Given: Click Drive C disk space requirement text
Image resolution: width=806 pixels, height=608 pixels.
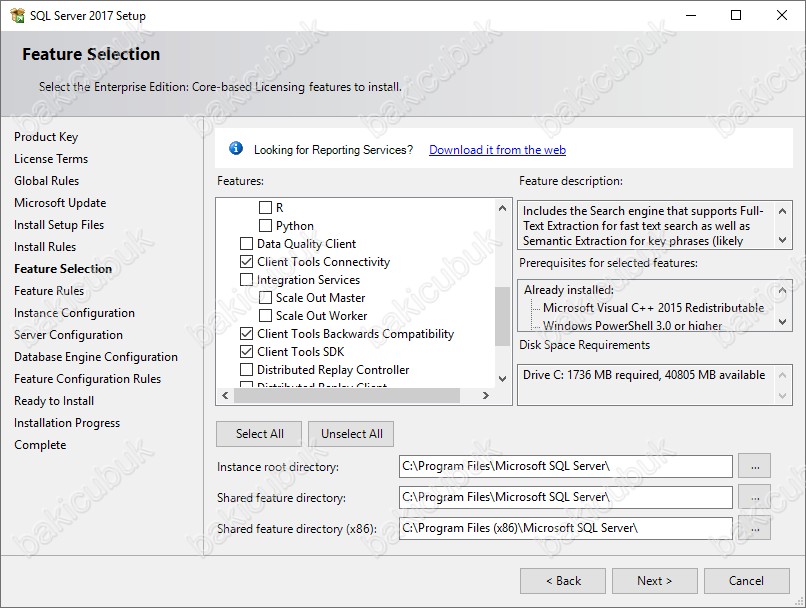Looking at the screenshot, I should pyautogui.click(x=644, y=375).
